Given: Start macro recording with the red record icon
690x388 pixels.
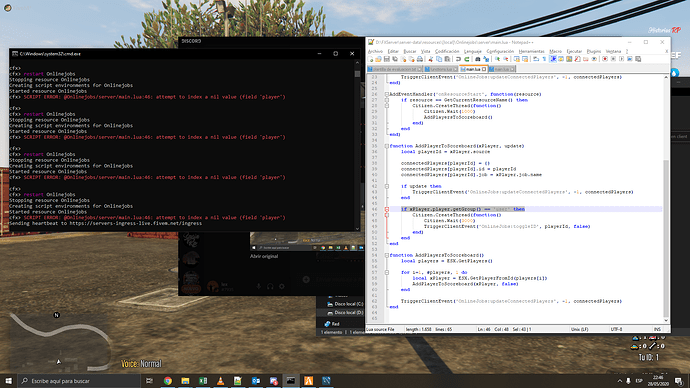Looking at the screenshot, I should 606,59.
